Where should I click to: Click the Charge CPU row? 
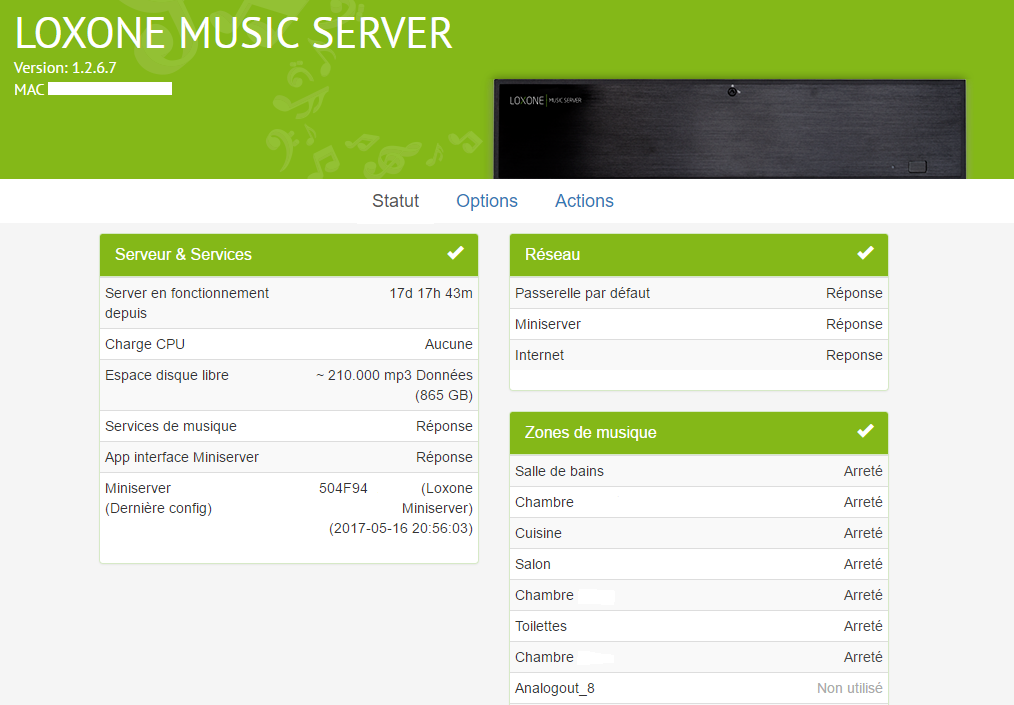click(x=288, y=344)
